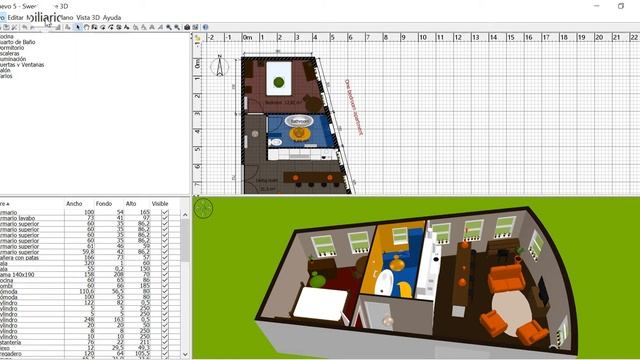This screenshot has height=360, width=640.
Task: Click the name column header with sort arrow
Action: pos(32,203)
